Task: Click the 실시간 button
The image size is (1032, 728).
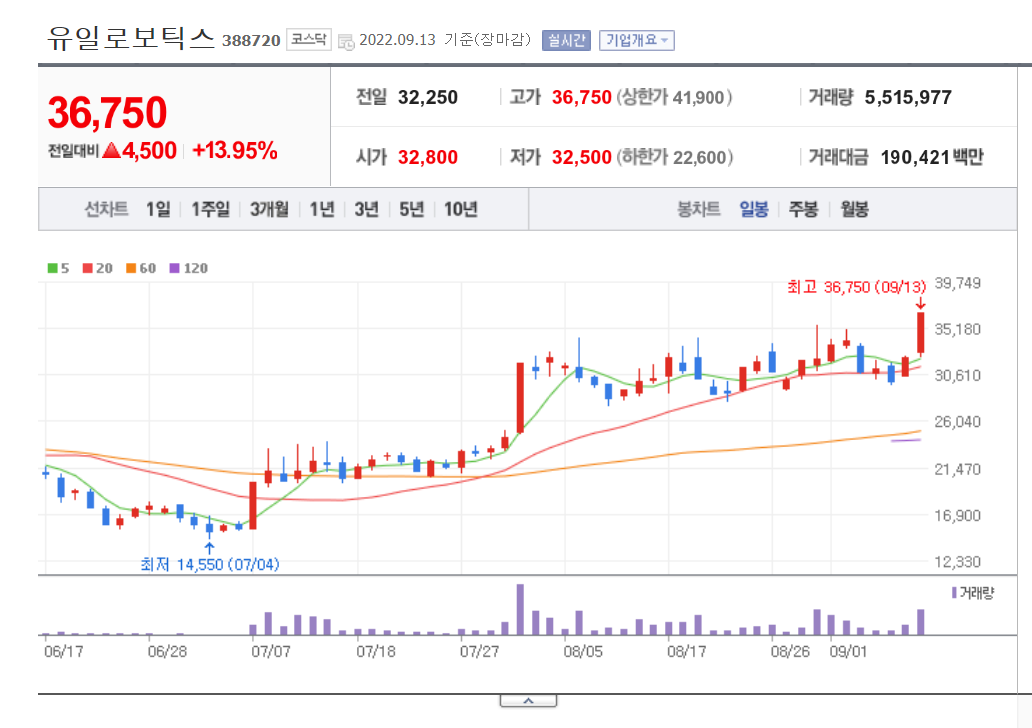Action: tap(566, 40)
